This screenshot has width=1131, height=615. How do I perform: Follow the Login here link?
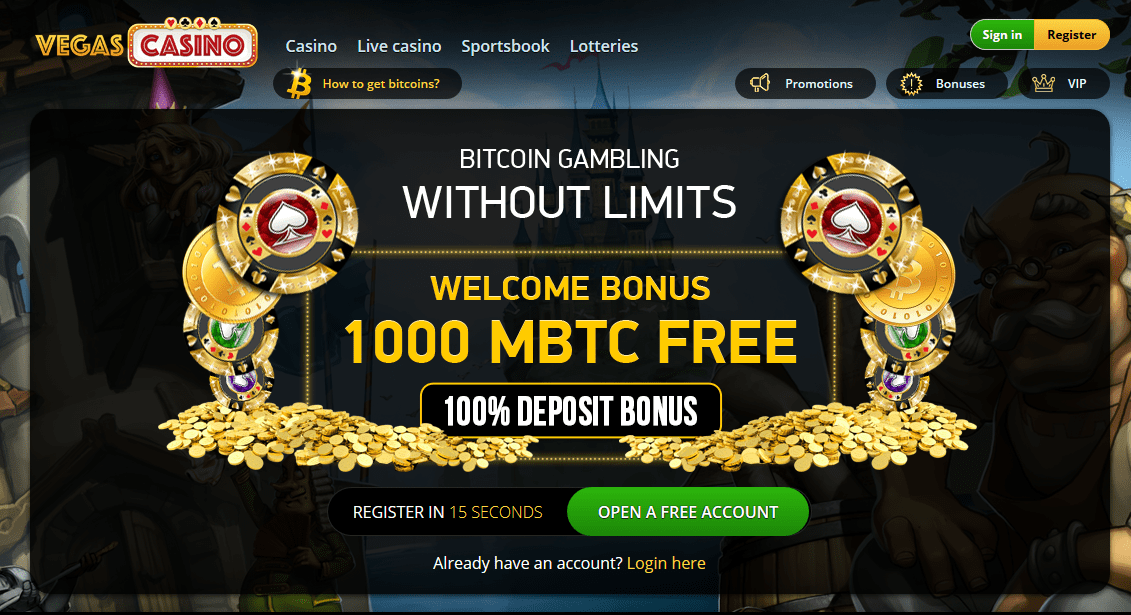[x=666, y=563]
